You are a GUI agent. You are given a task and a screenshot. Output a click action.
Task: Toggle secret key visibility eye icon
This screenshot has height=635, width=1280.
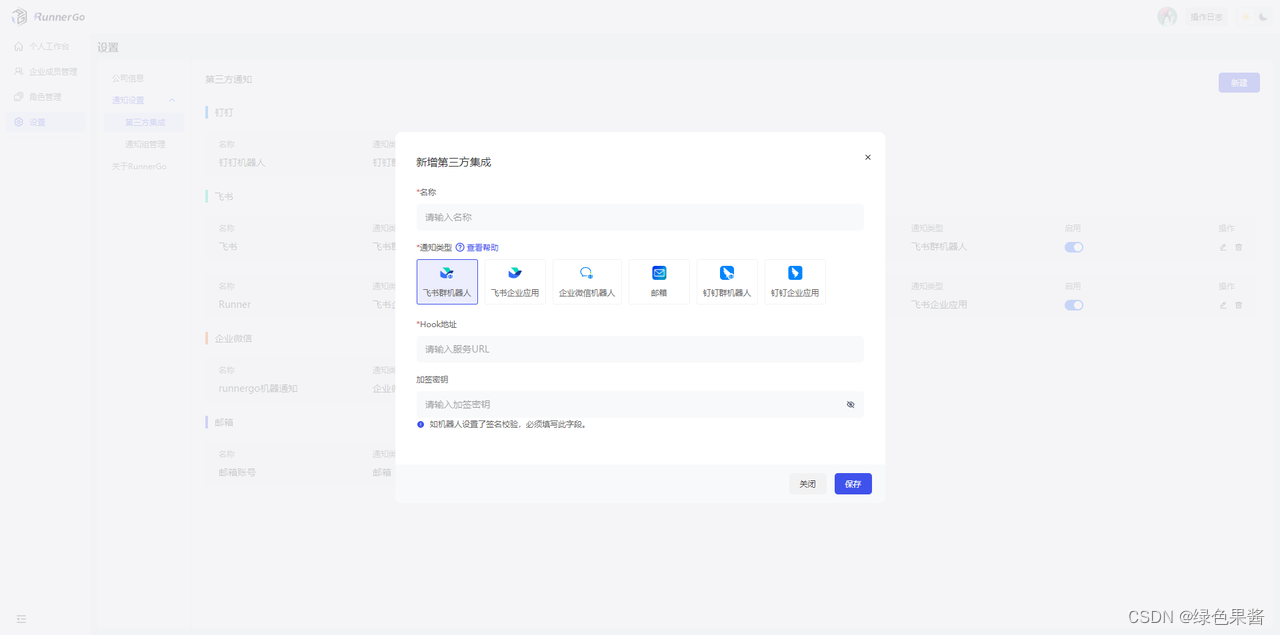pyautogui.click(x=851, y=404)
